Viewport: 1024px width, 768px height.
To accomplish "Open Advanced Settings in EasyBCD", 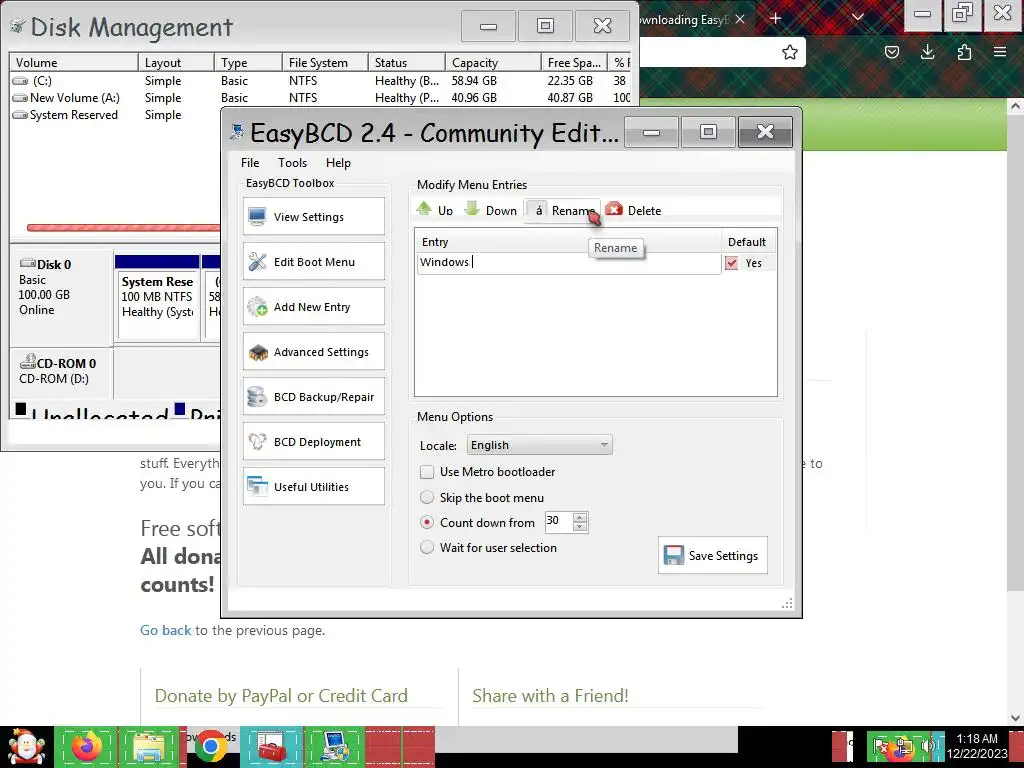I will click(313, 351).
